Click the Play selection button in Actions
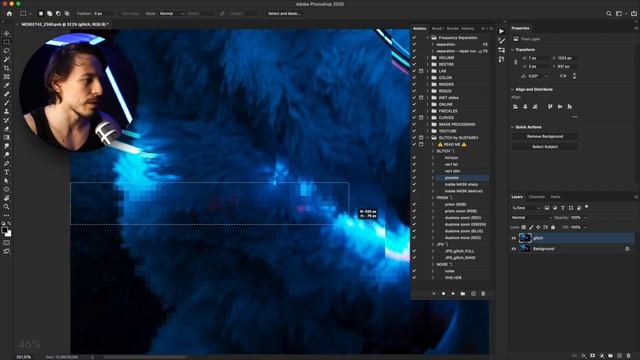Viewport: 640px width, 360px height. click(x=453, y=293)
